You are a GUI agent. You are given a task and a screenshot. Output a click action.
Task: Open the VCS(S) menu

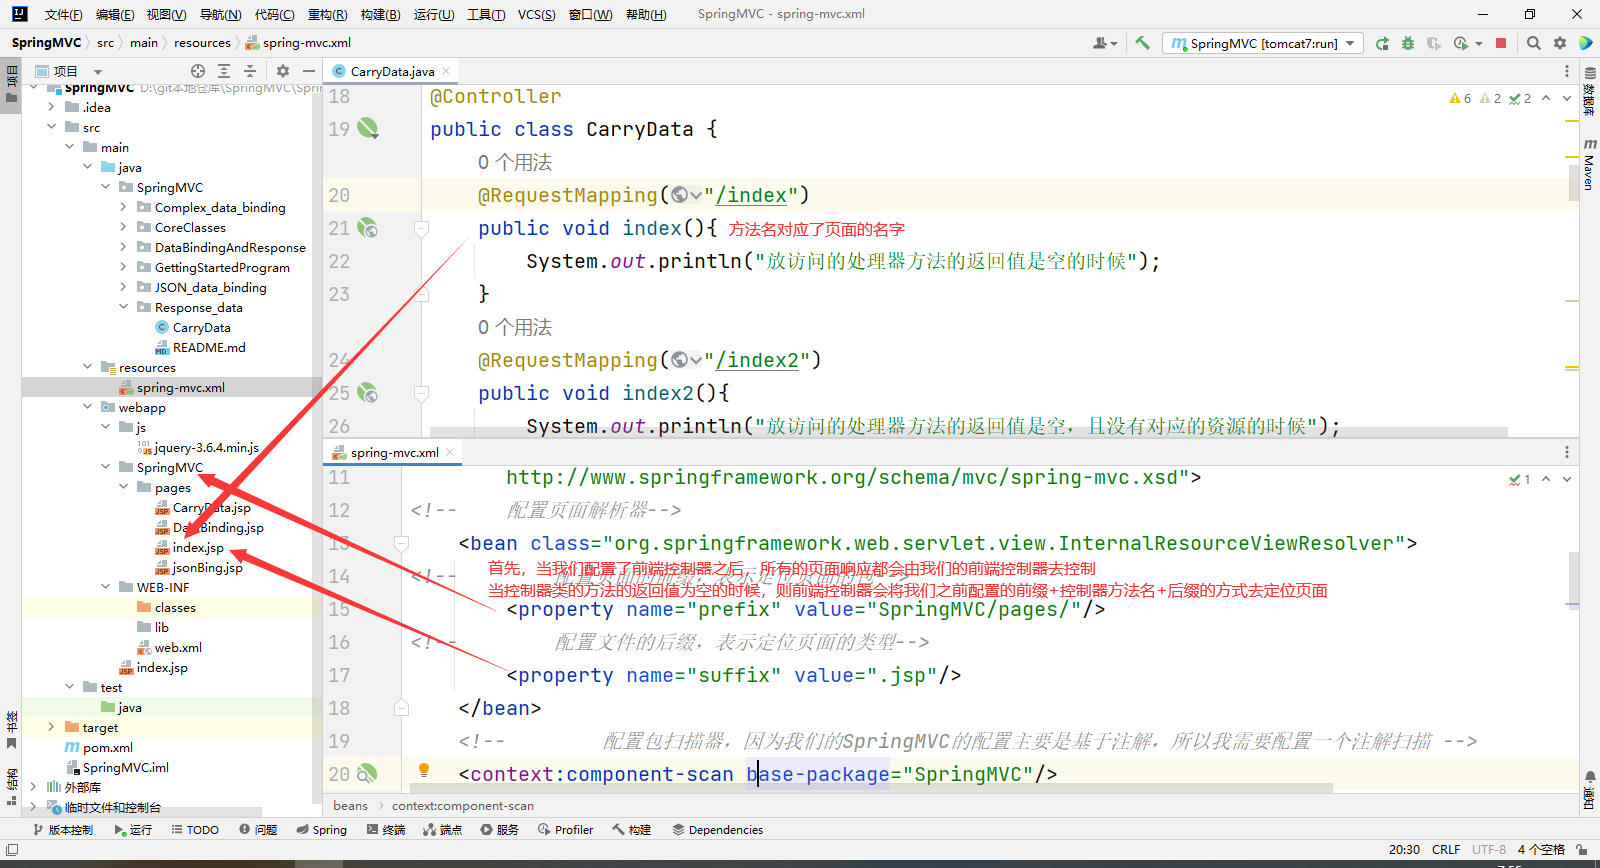coord(536,14)
